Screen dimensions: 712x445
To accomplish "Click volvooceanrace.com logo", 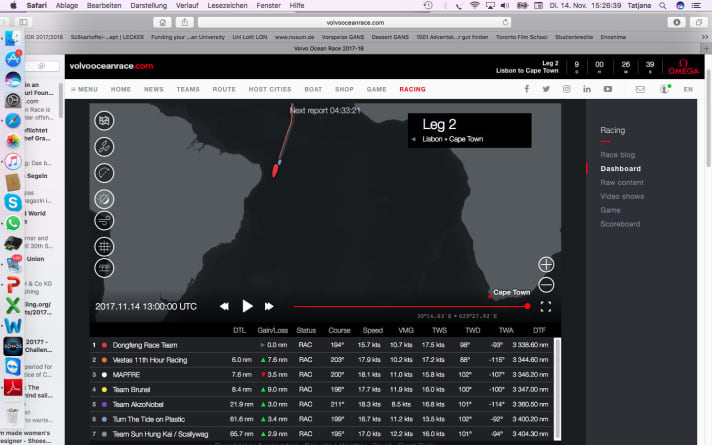I will coord(111,66).
